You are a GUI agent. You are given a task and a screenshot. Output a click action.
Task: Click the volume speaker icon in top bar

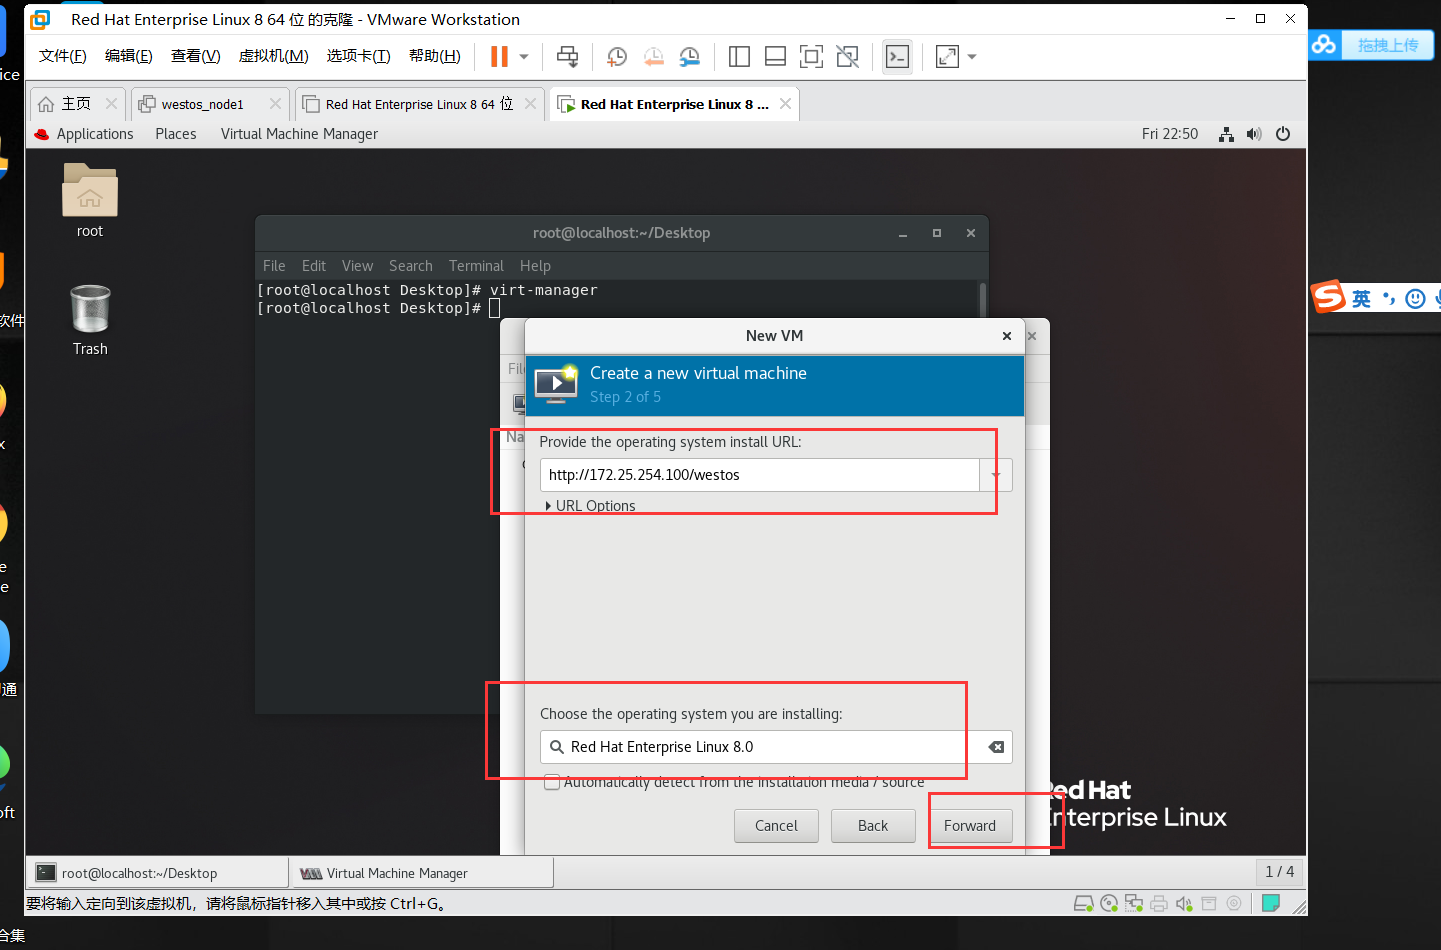click(x=1254, y=134)
